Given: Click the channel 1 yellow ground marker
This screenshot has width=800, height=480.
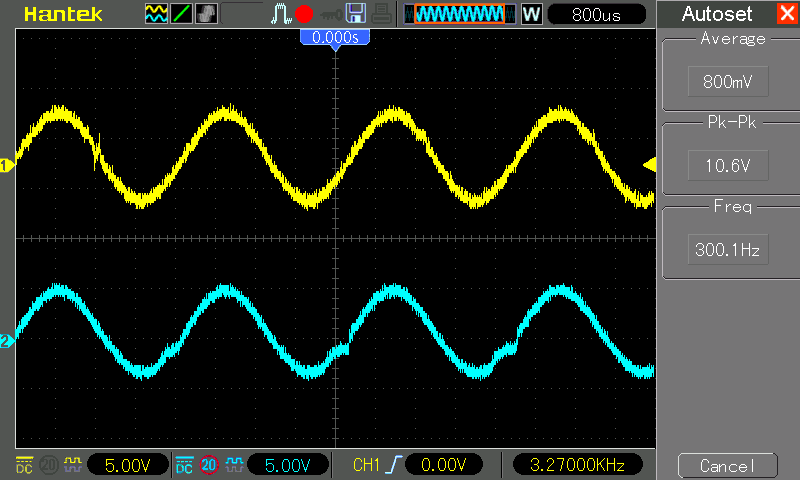Looking at the screenshot, I should 7,166.
